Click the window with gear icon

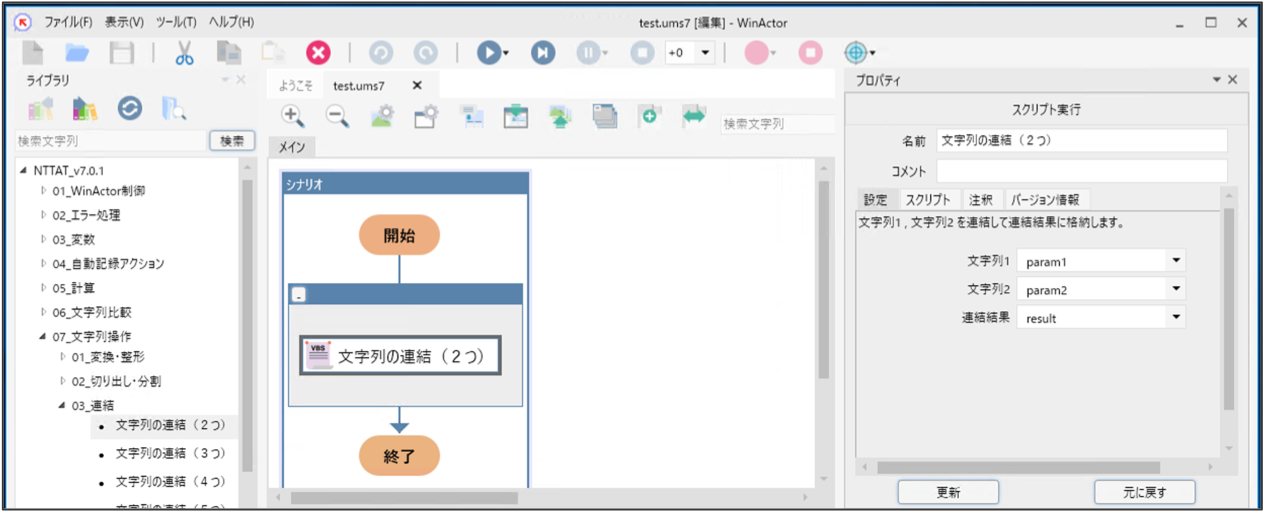coord(427,116)
